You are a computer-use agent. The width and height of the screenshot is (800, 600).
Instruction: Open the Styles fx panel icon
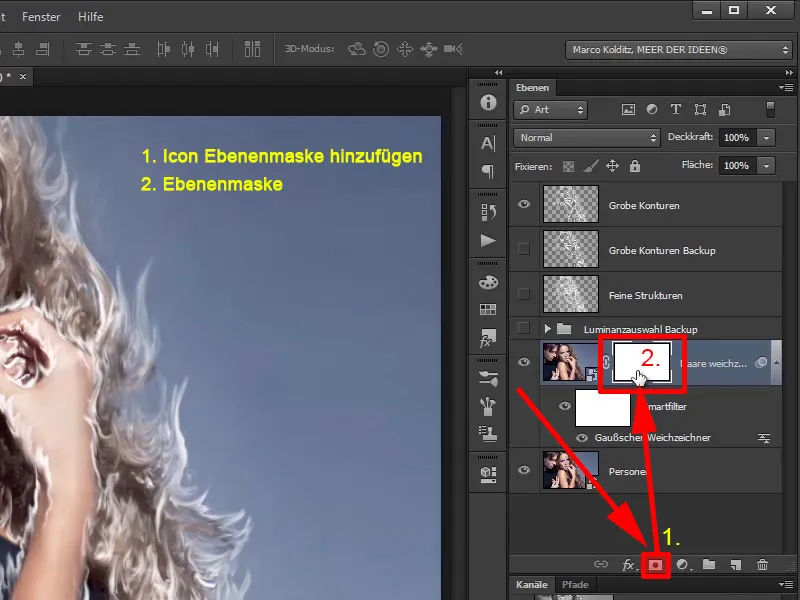(487, 338)
